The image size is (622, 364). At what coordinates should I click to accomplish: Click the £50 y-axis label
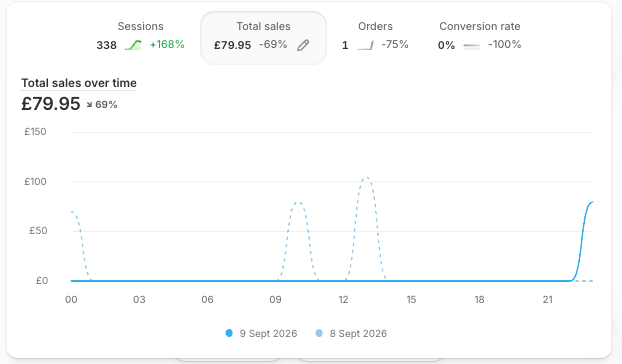pyautogui.click(x=38, y=231)
